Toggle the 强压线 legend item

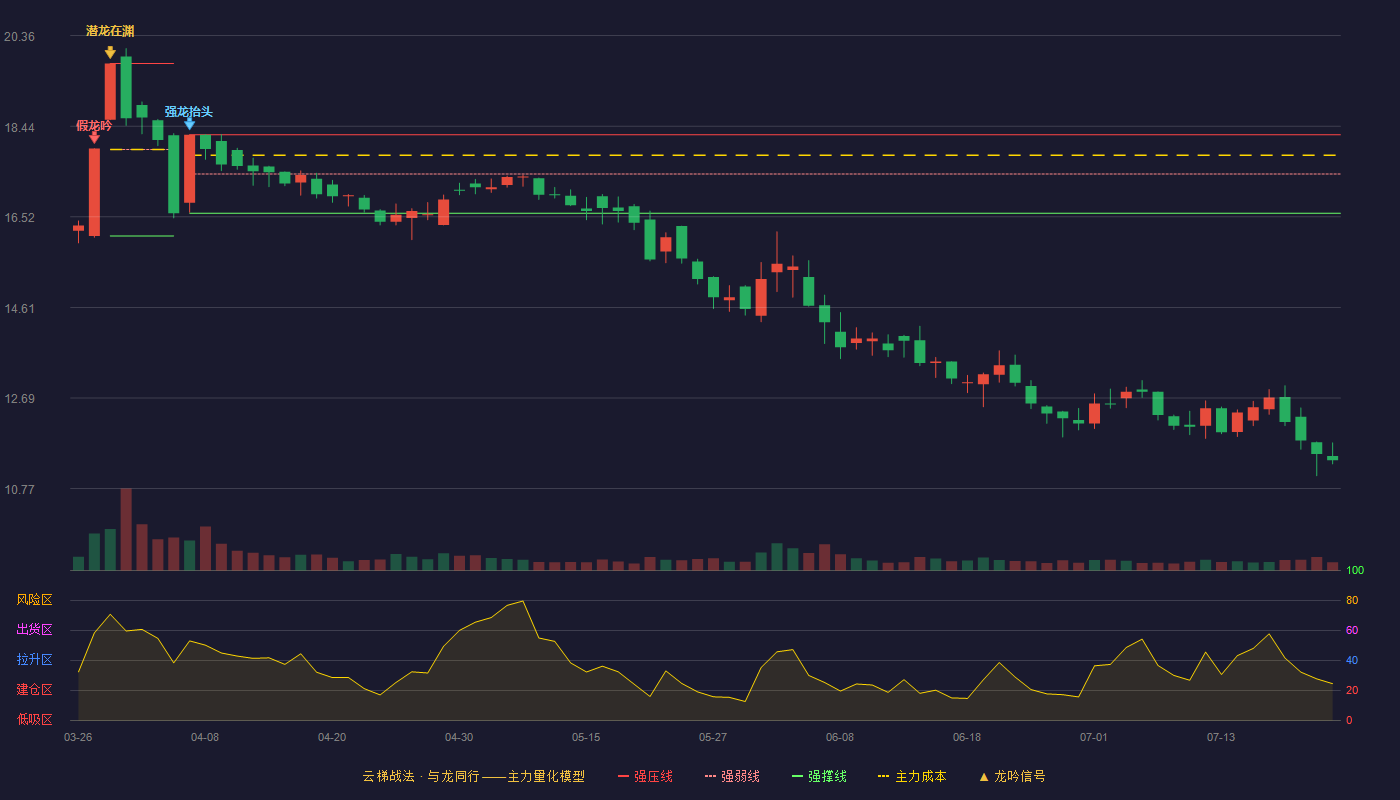645,776
